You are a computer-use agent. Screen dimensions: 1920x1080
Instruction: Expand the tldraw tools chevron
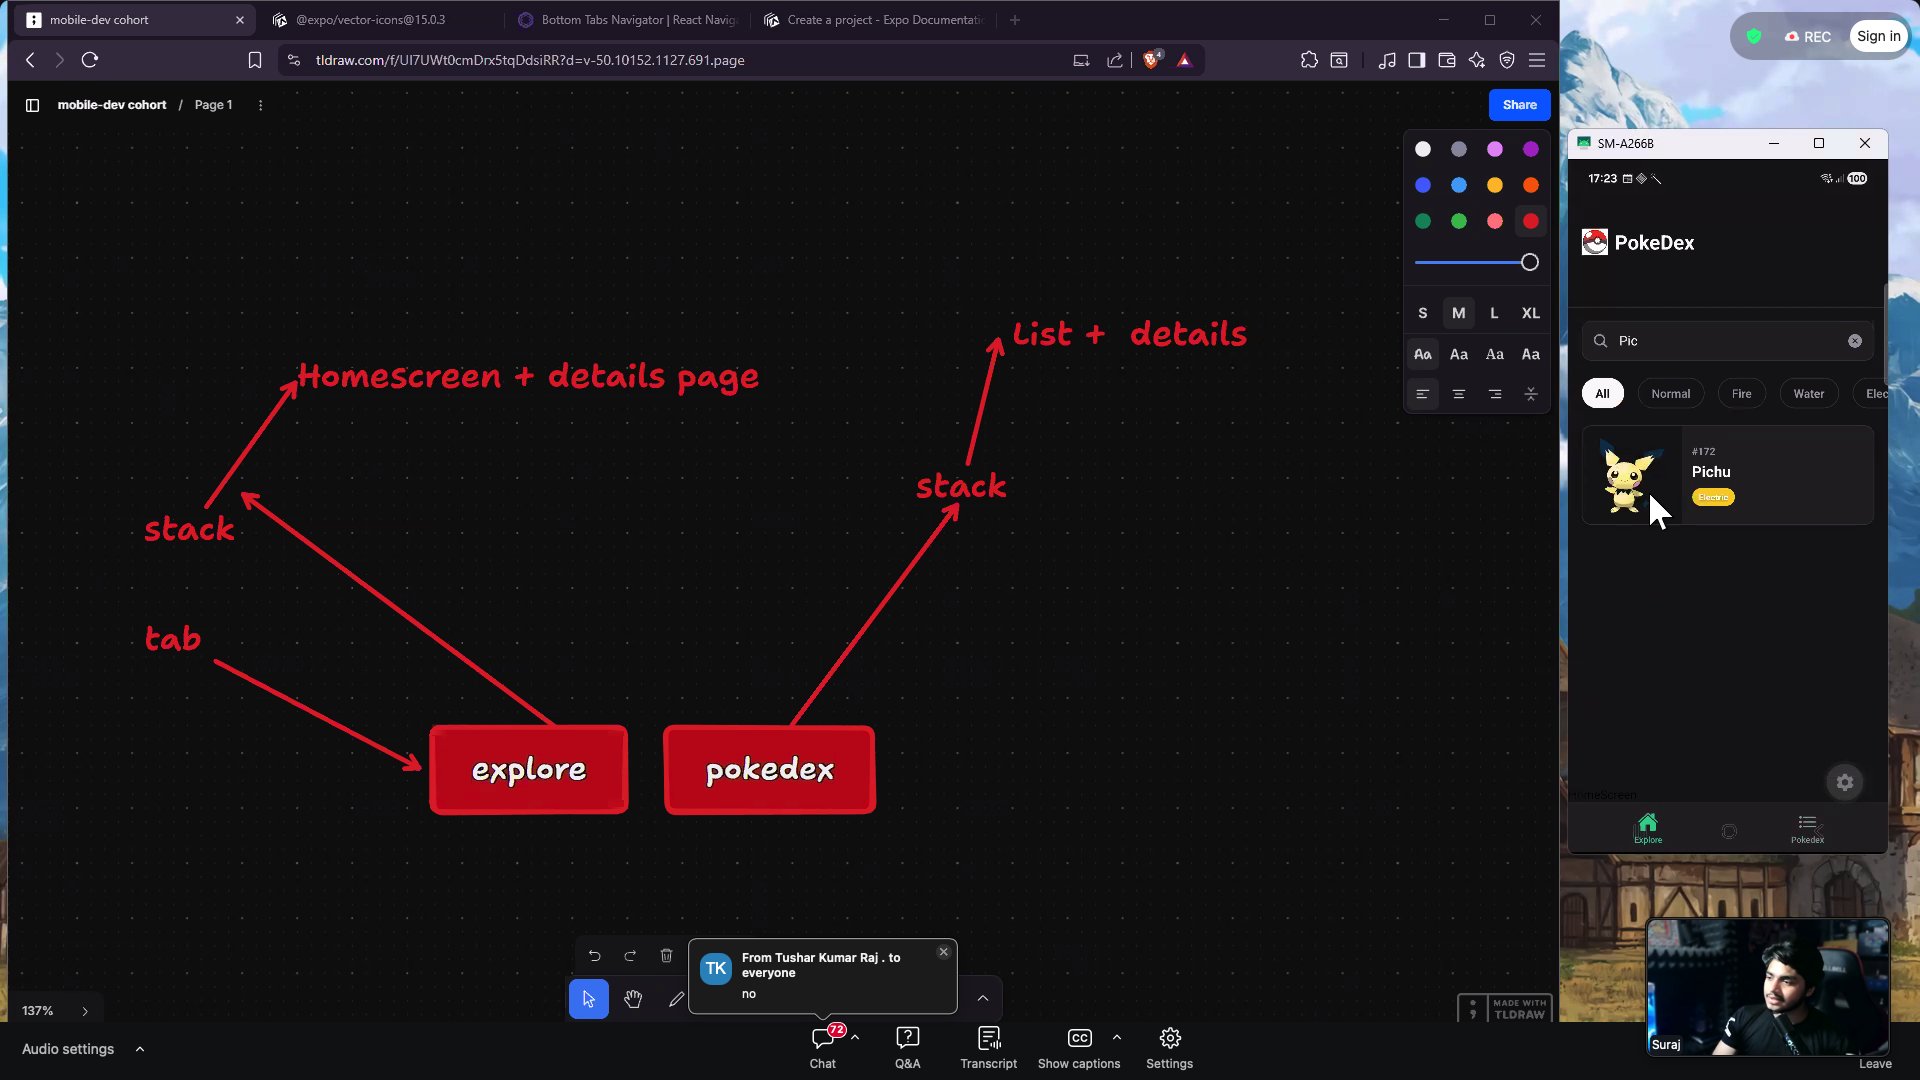tap(983, 998)
